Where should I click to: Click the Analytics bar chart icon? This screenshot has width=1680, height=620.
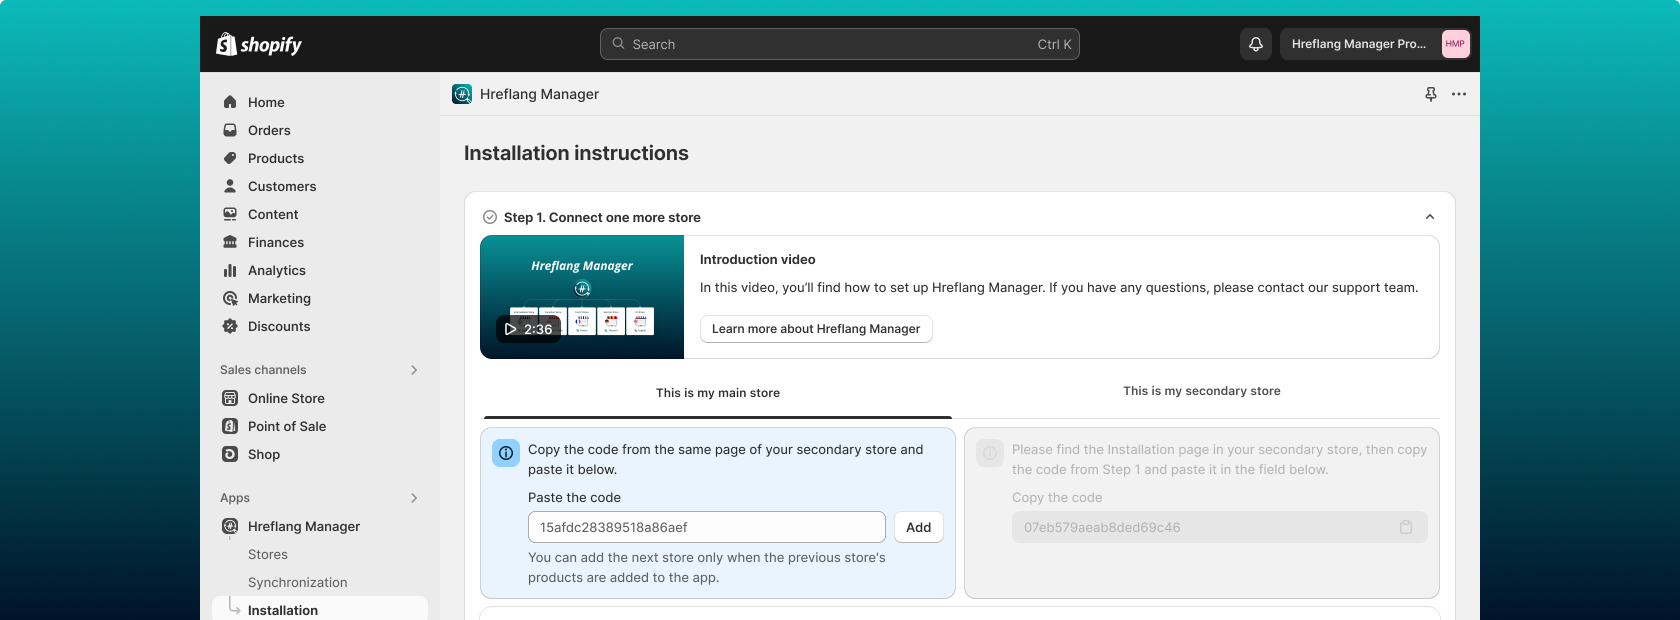[230, 270]
